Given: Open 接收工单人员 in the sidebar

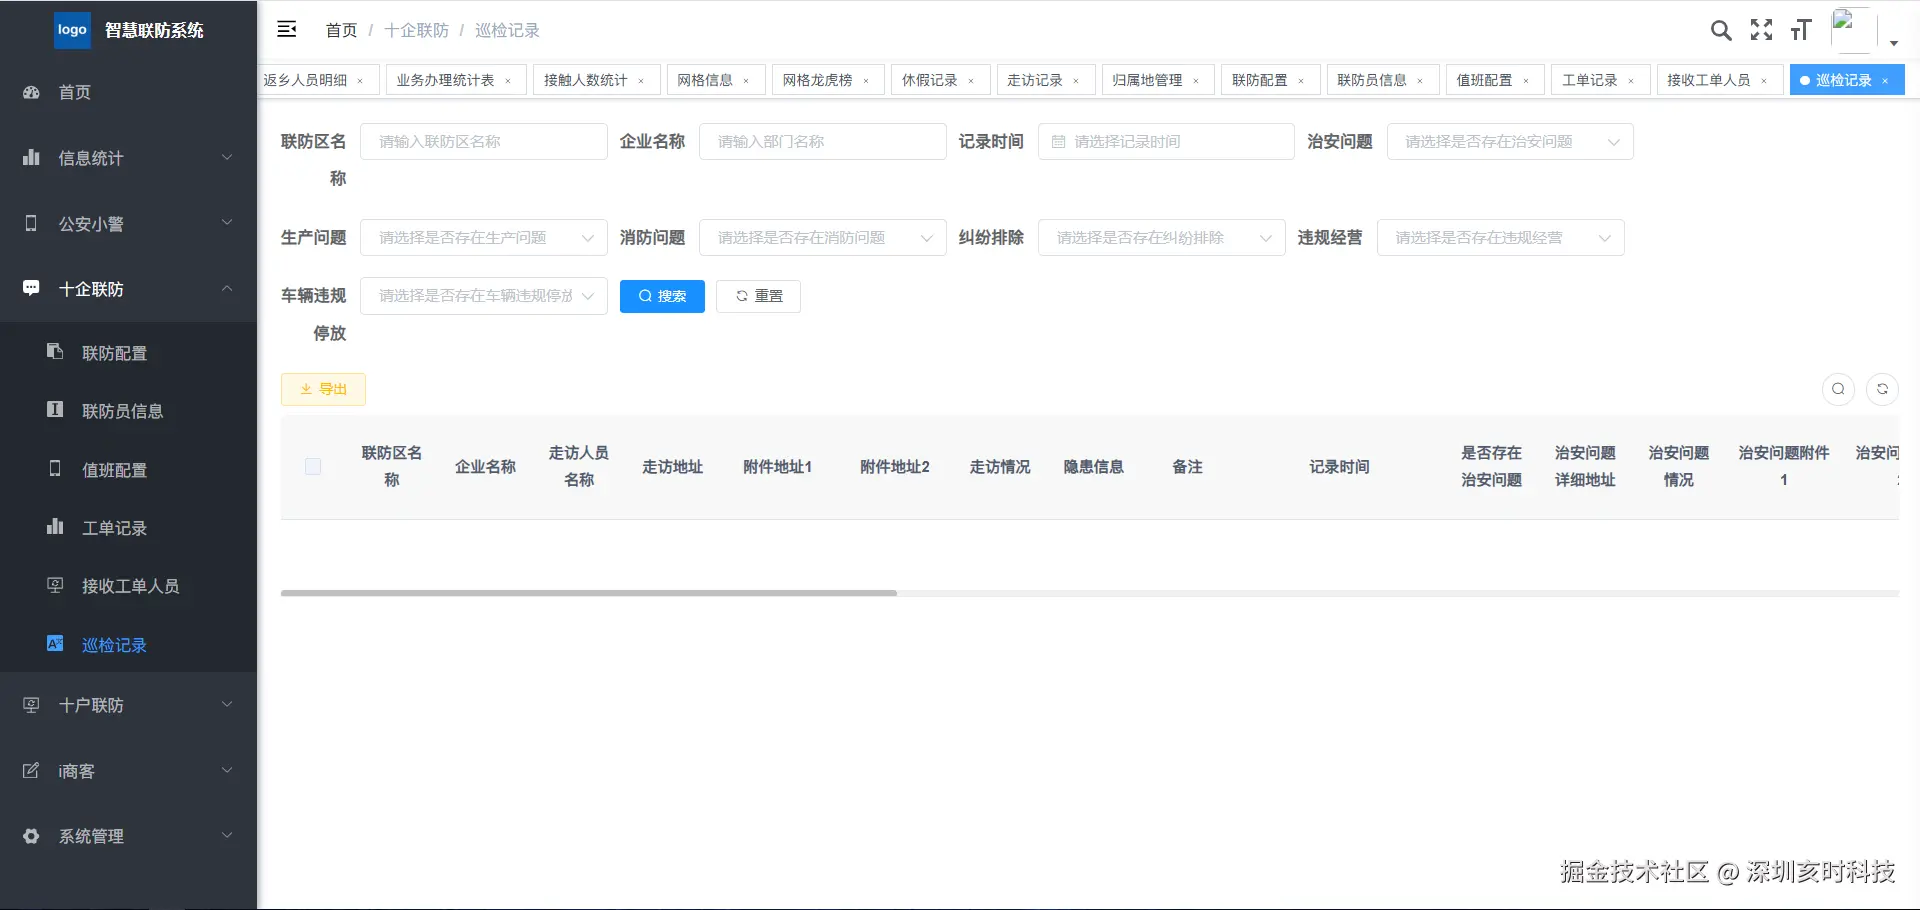Looking at the screenshot, I should tap(130, 586).
